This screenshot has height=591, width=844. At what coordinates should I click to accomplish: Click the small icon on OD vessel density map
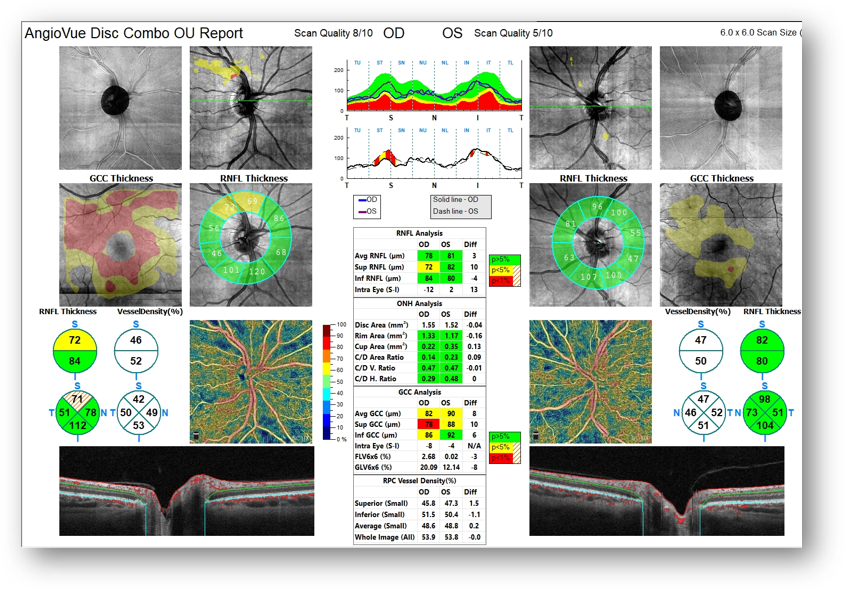[x=195, y=434]
